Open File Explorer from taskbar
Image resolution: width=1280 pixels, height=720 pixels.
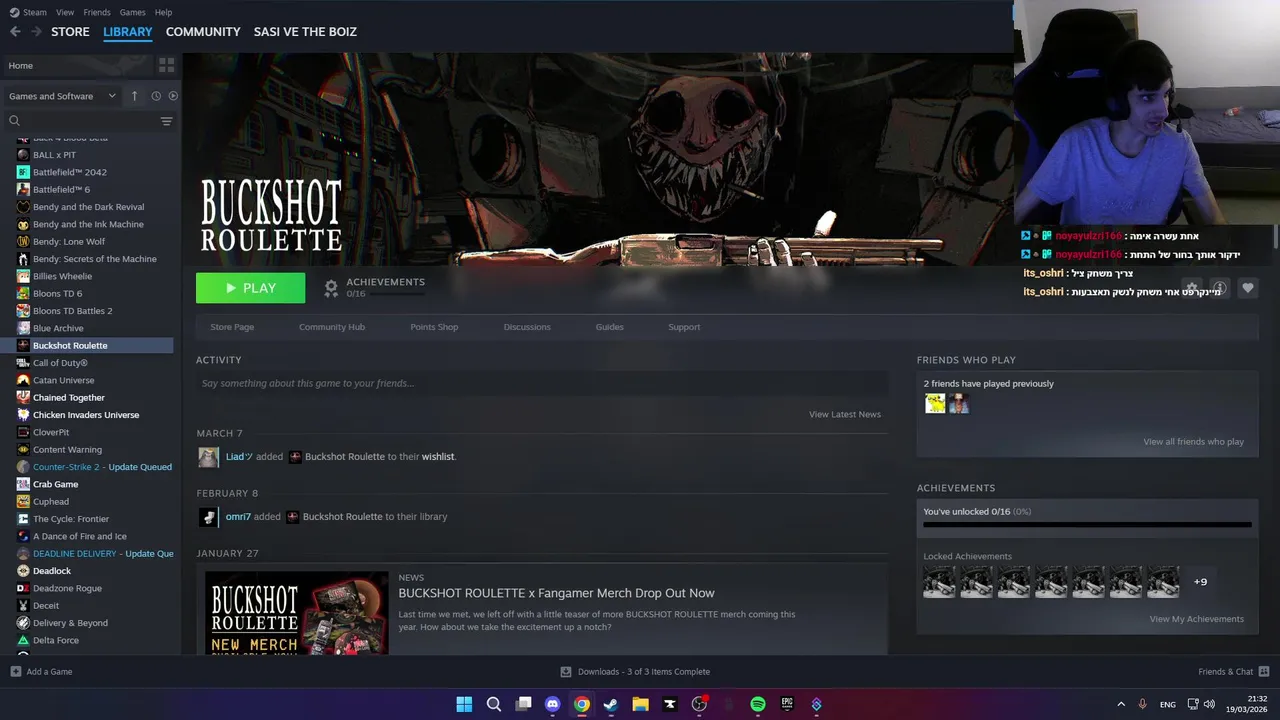640,704
